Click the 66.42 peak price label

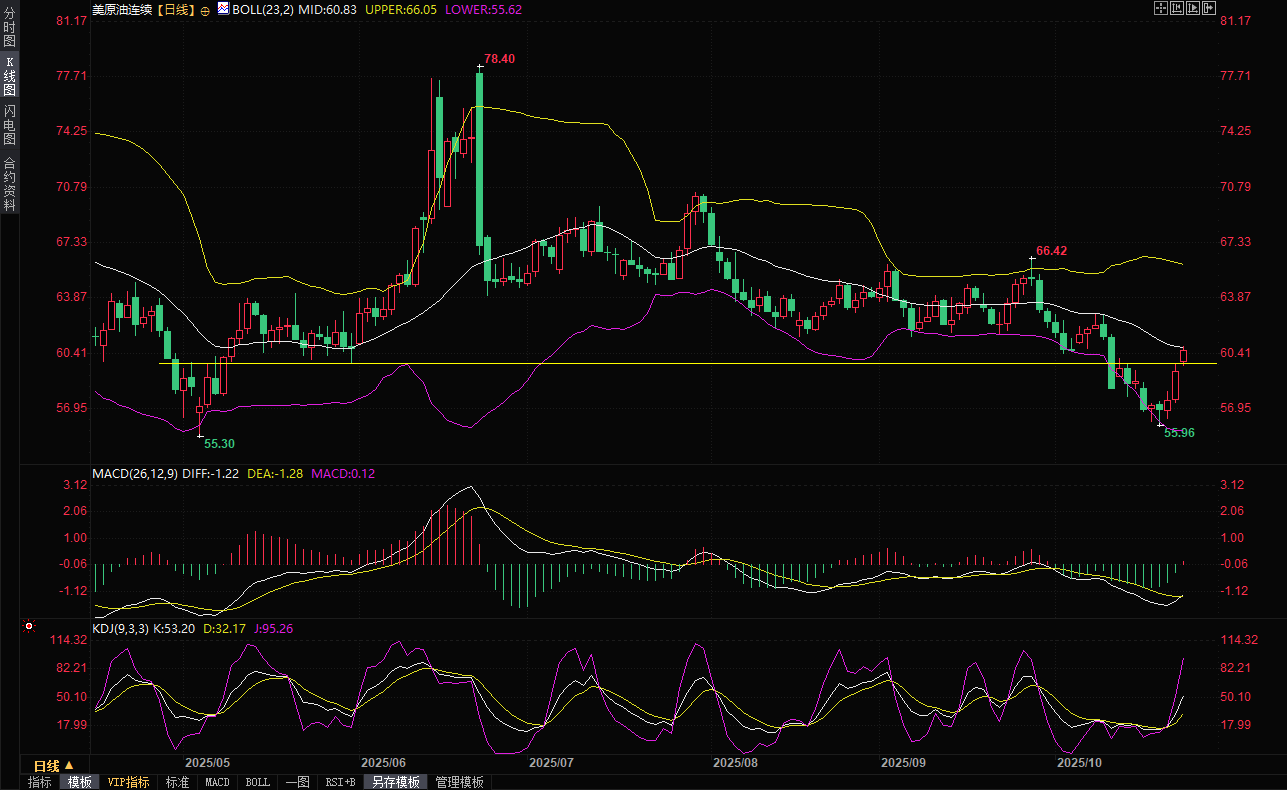click(1051, 250)
